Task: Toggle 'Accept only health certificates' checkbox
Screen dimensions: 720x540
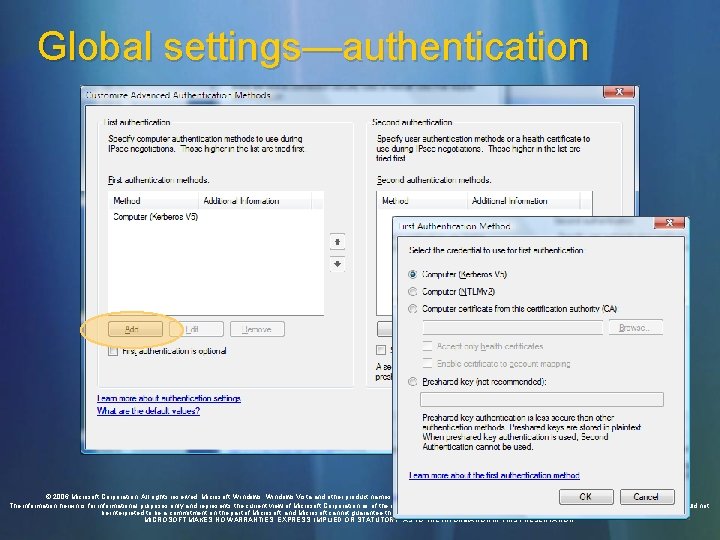Action: 428,346
